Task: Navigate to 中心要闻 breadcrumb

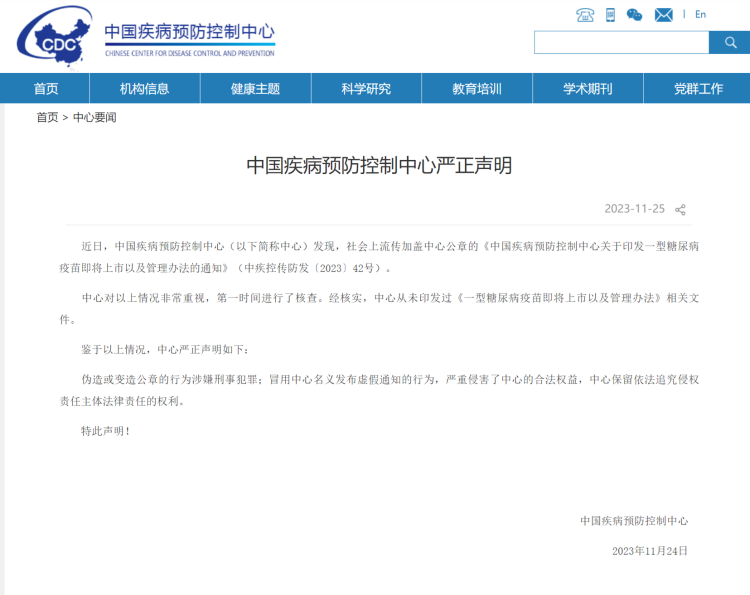Action: pos(95,117)
